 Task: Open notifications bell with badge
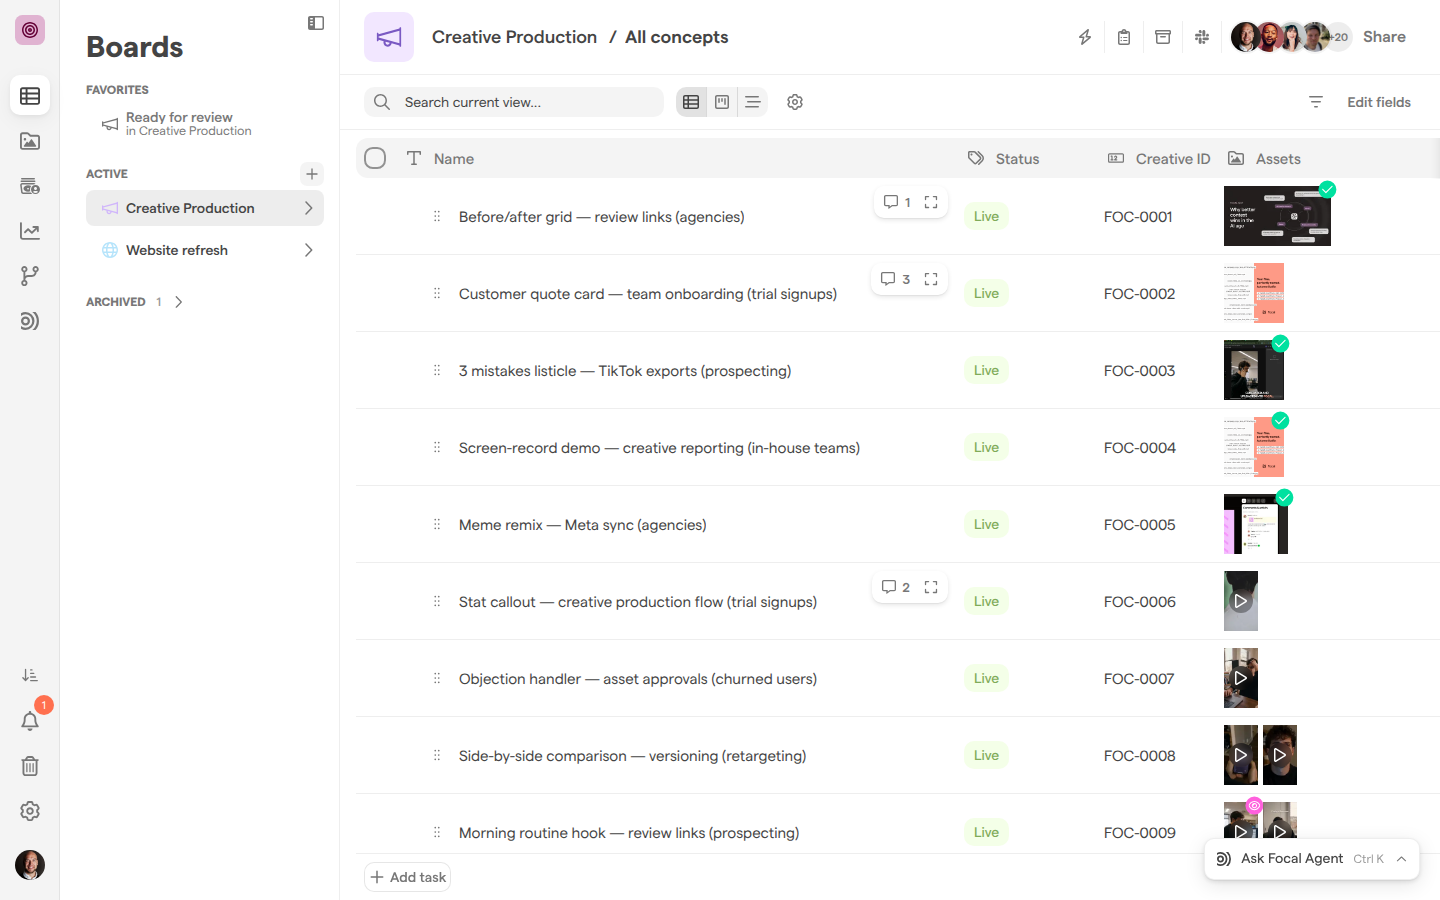click(x=30, y=721)
